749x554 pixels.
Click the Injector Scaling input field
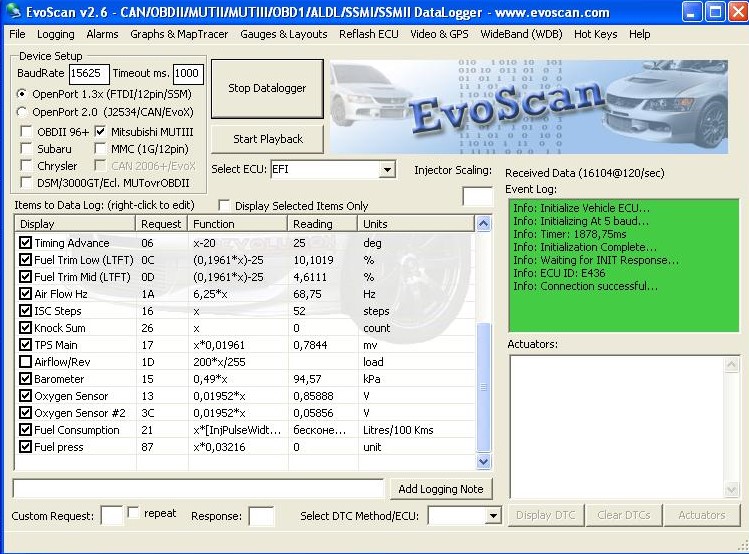pos(477,196)
